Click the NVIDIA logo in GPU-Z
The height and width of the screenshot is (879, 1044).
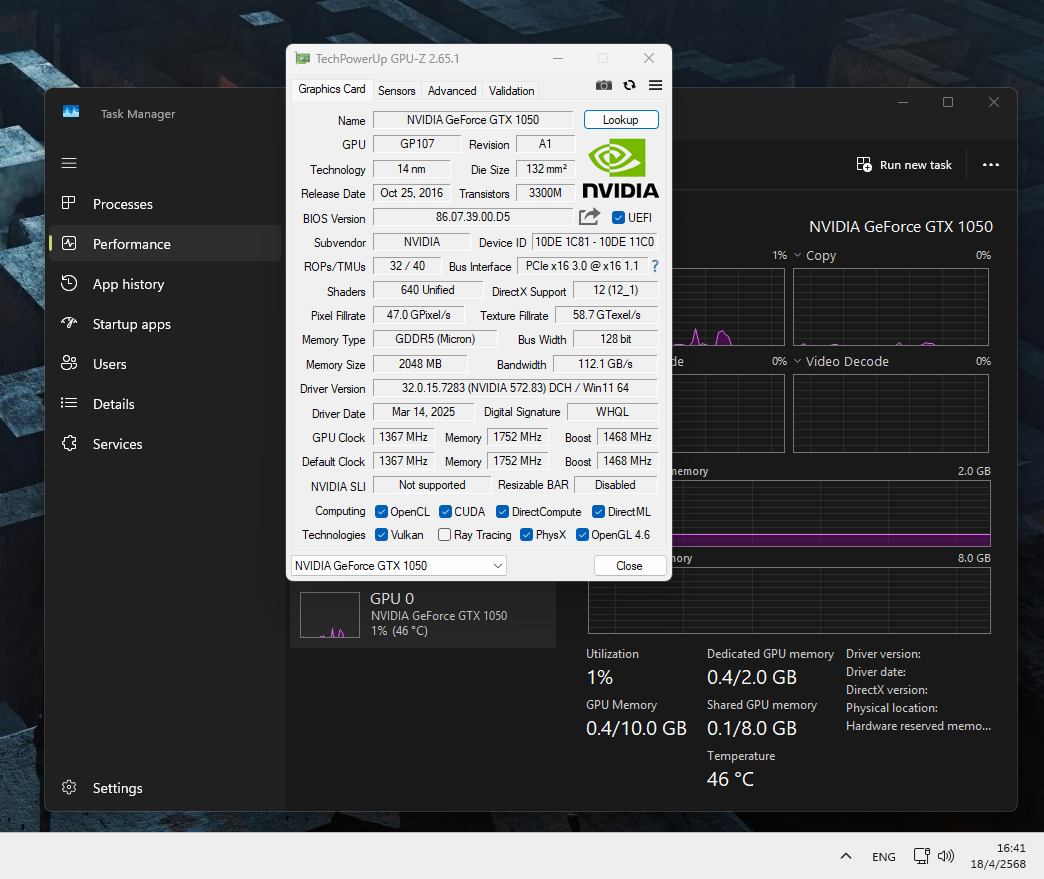tap(620, 168)
